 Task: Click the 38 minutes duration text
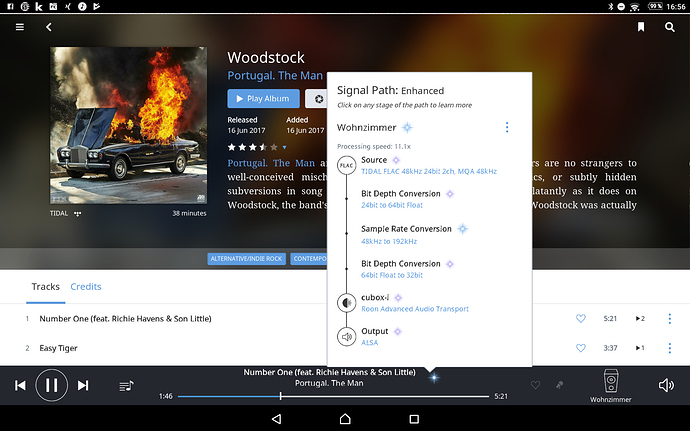click(x=189, y=214)
